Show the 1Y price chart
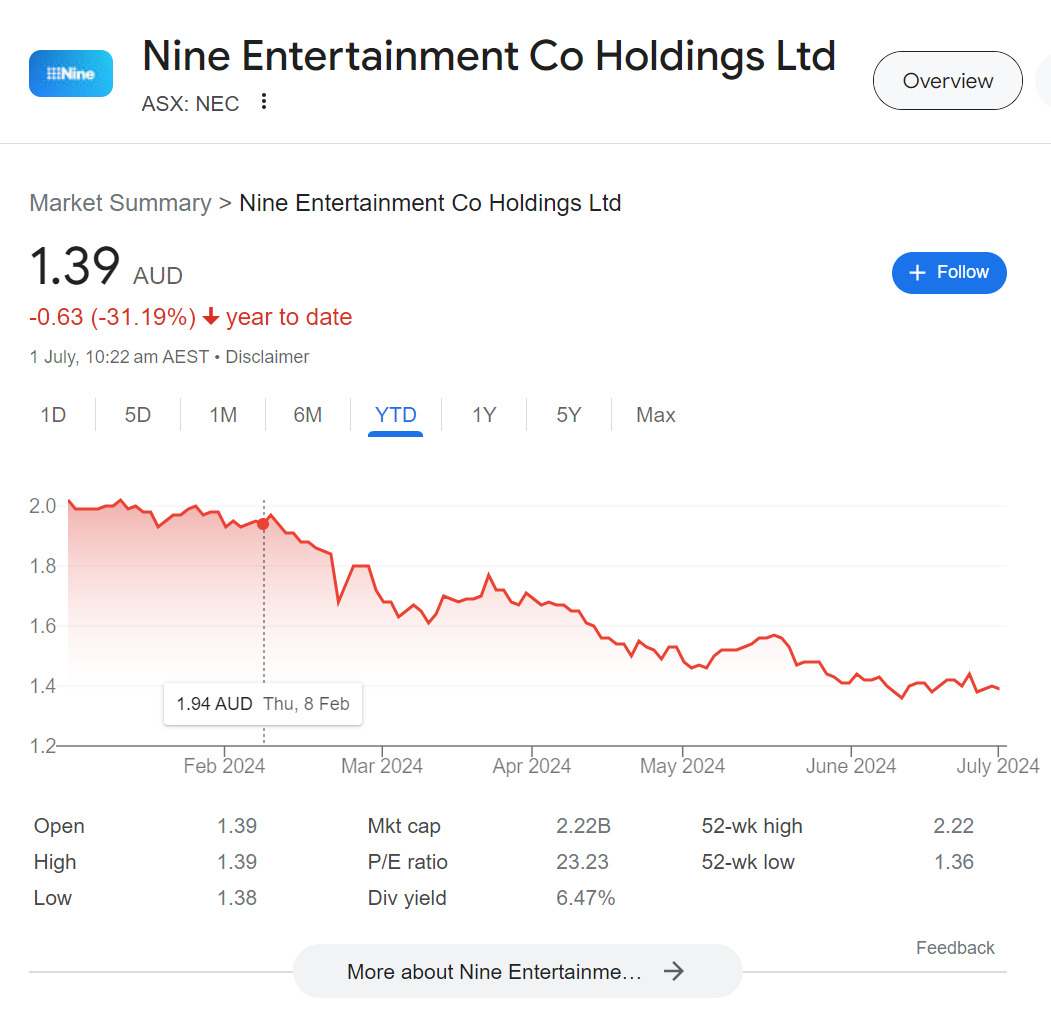 point(484,415)
